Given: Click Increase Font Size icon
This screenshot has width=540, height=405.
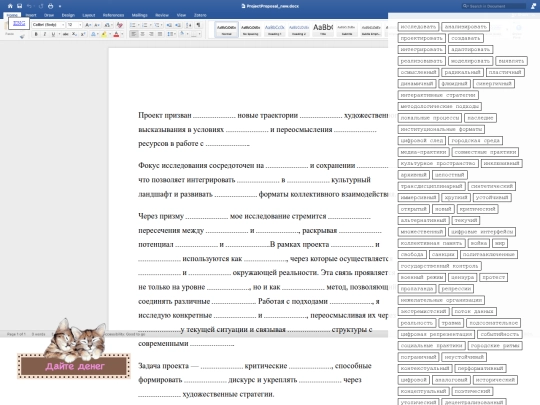Looking at the screenshot, I should [x=88, y=25].
